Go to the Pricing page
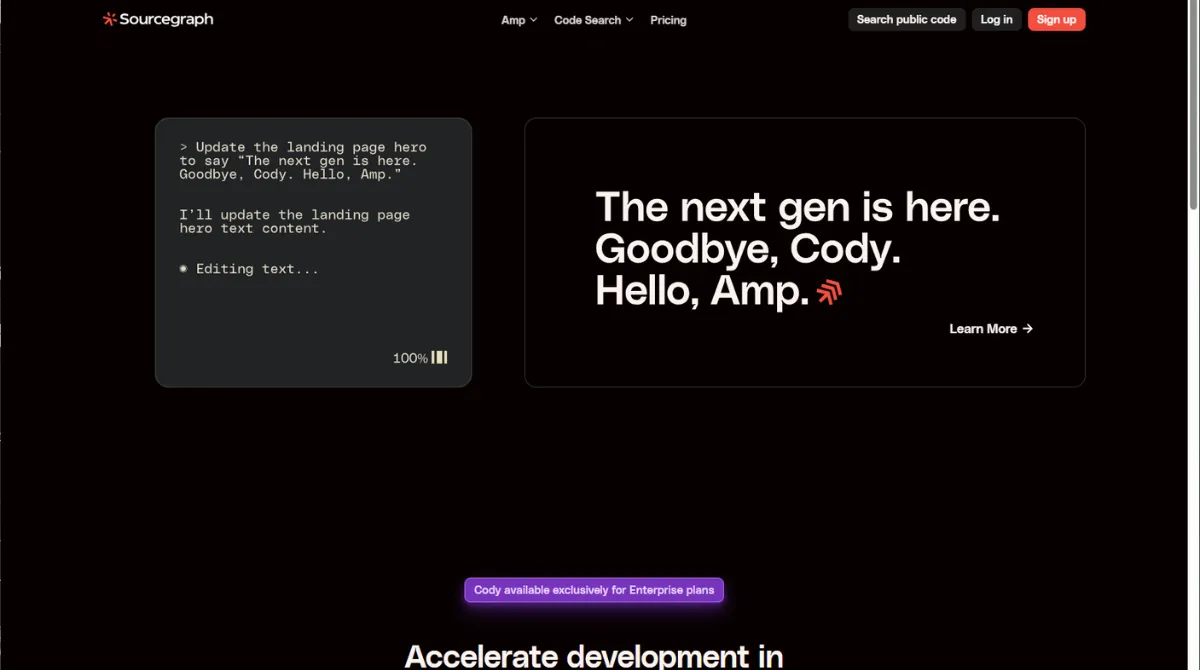Viewport: 1200px width, 670px height. point(668,20)
